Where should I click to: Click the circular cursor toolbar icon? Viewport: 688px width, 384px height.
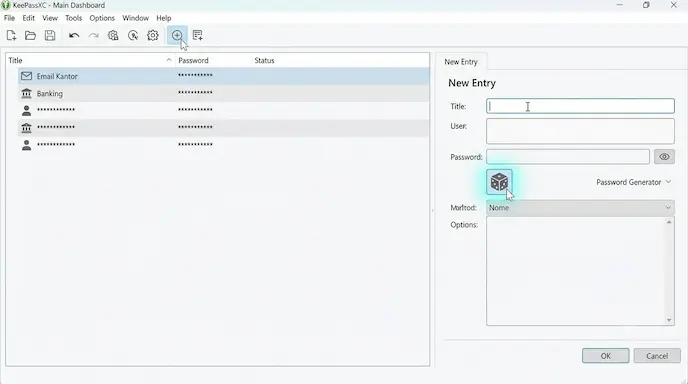[x=133, y=36]
